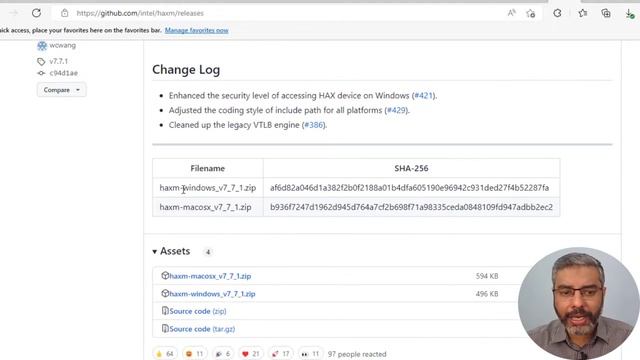The image size is (640, 360).
Task: Download haxm-windows_v7_7_1.zip asset
Action: (212, 294)
